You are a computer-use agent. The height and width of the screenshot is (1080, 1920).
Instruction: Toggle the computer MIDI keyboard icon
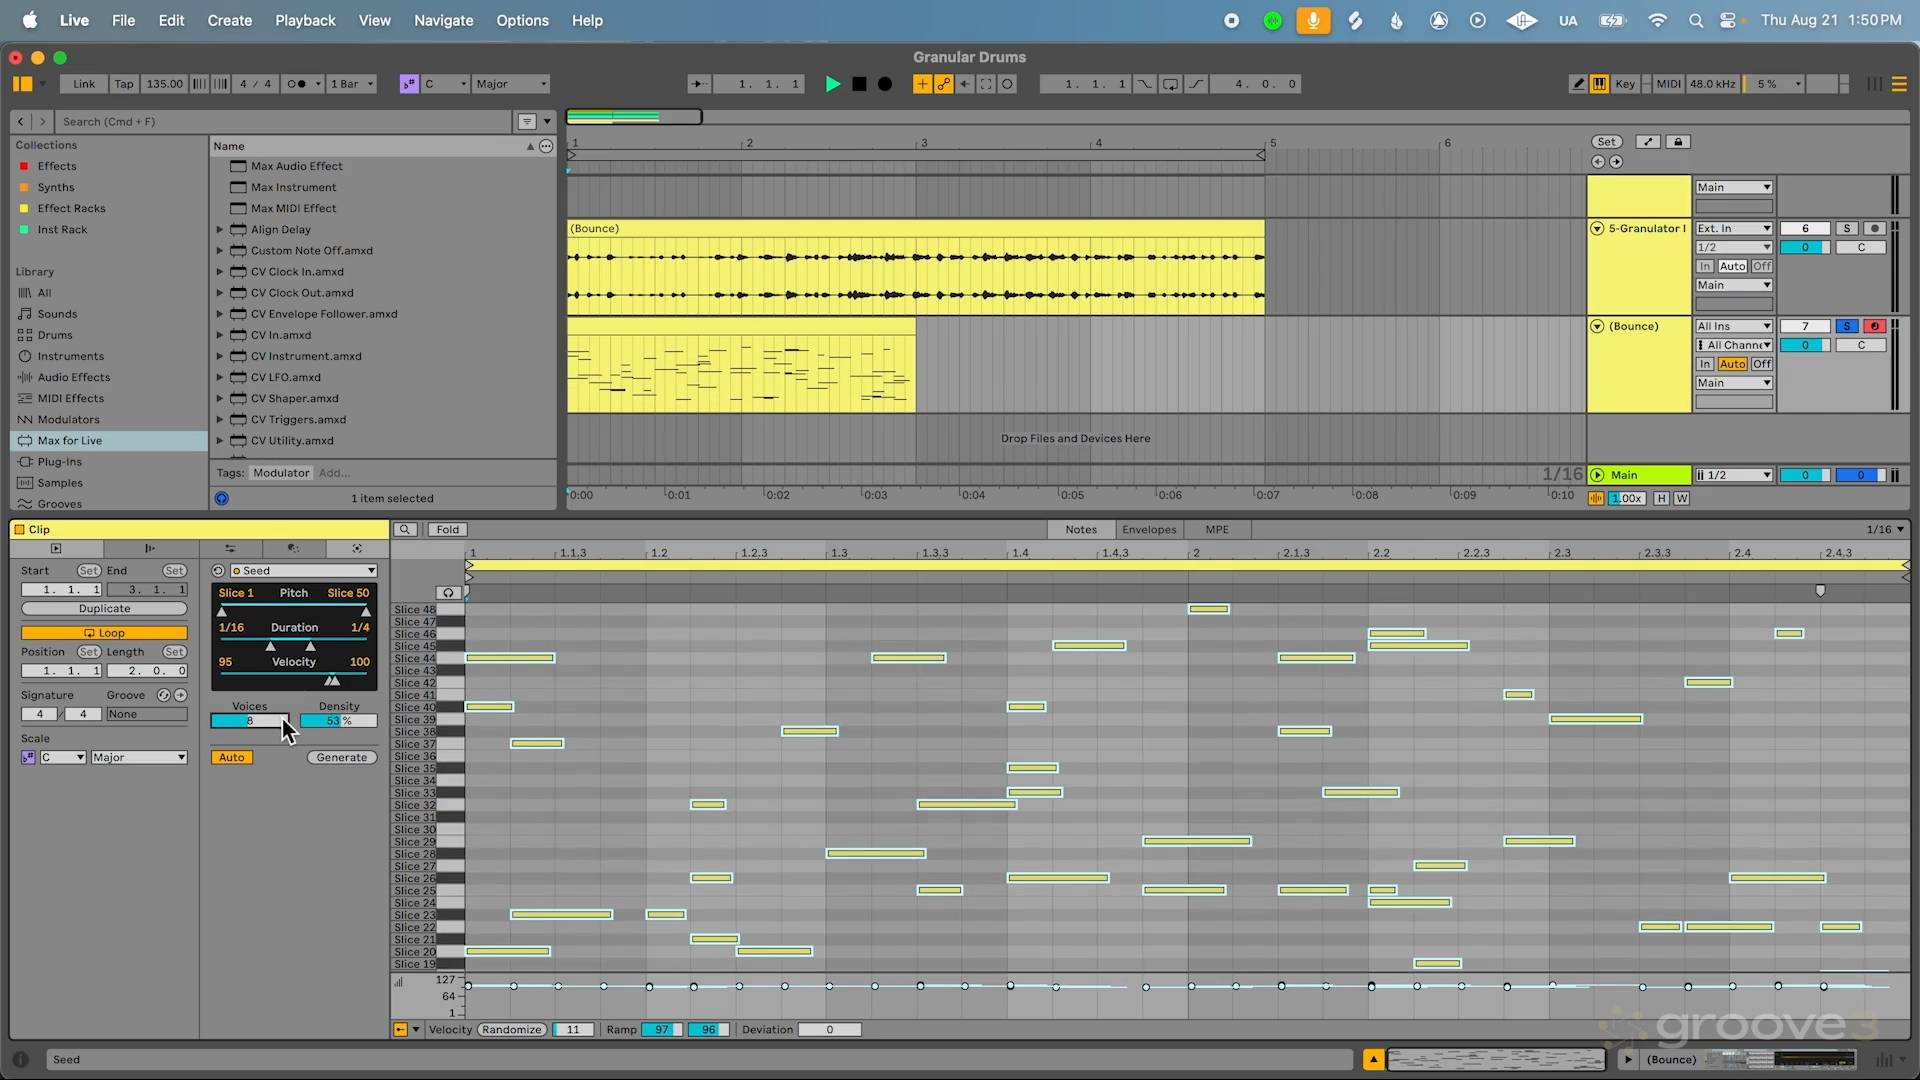[1600, 84]
